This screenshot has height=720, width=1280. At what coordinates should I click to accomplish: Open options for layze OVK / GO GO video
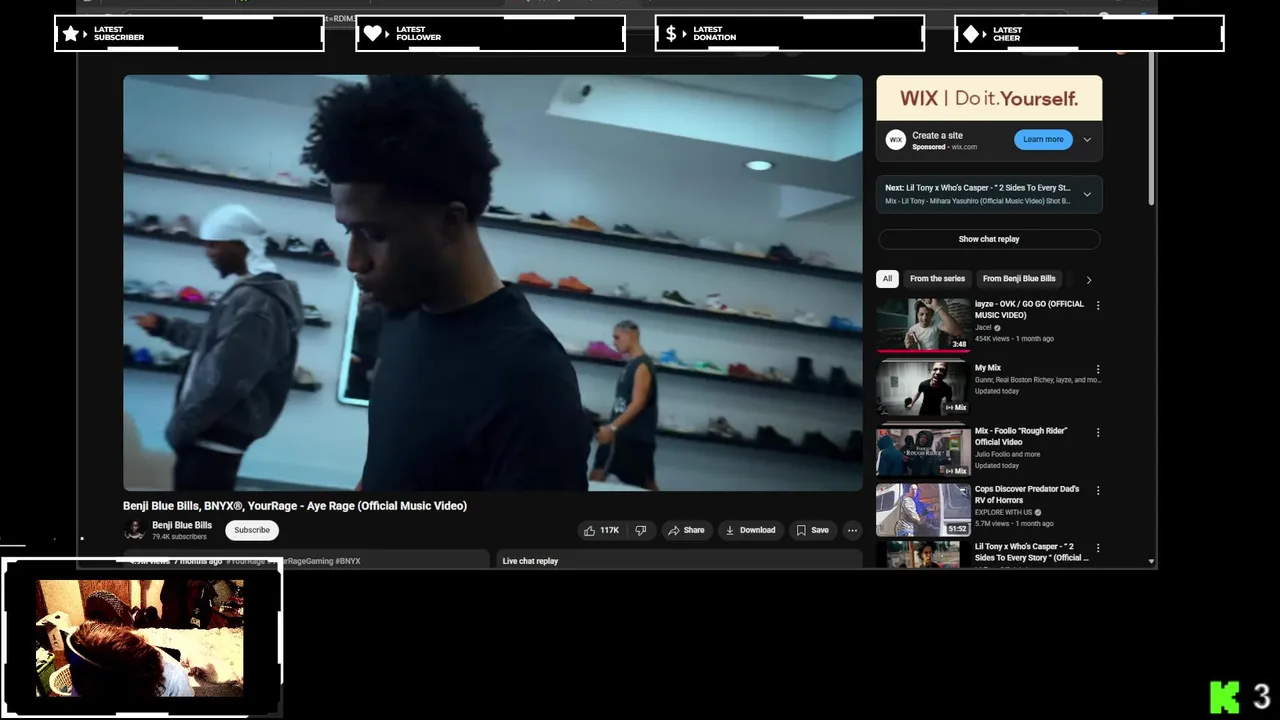(1098, 305)
